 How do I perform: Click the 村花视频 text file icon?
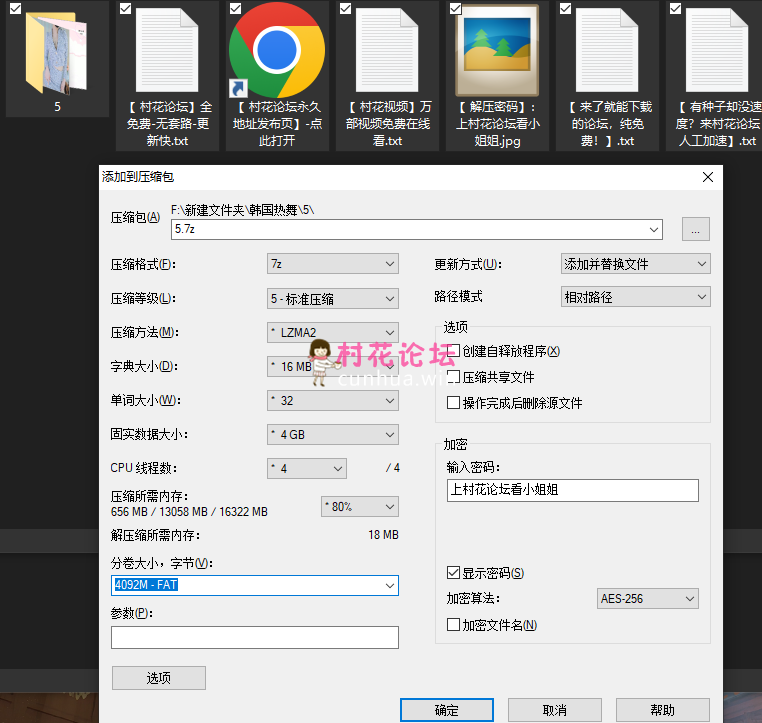(386, 49)
